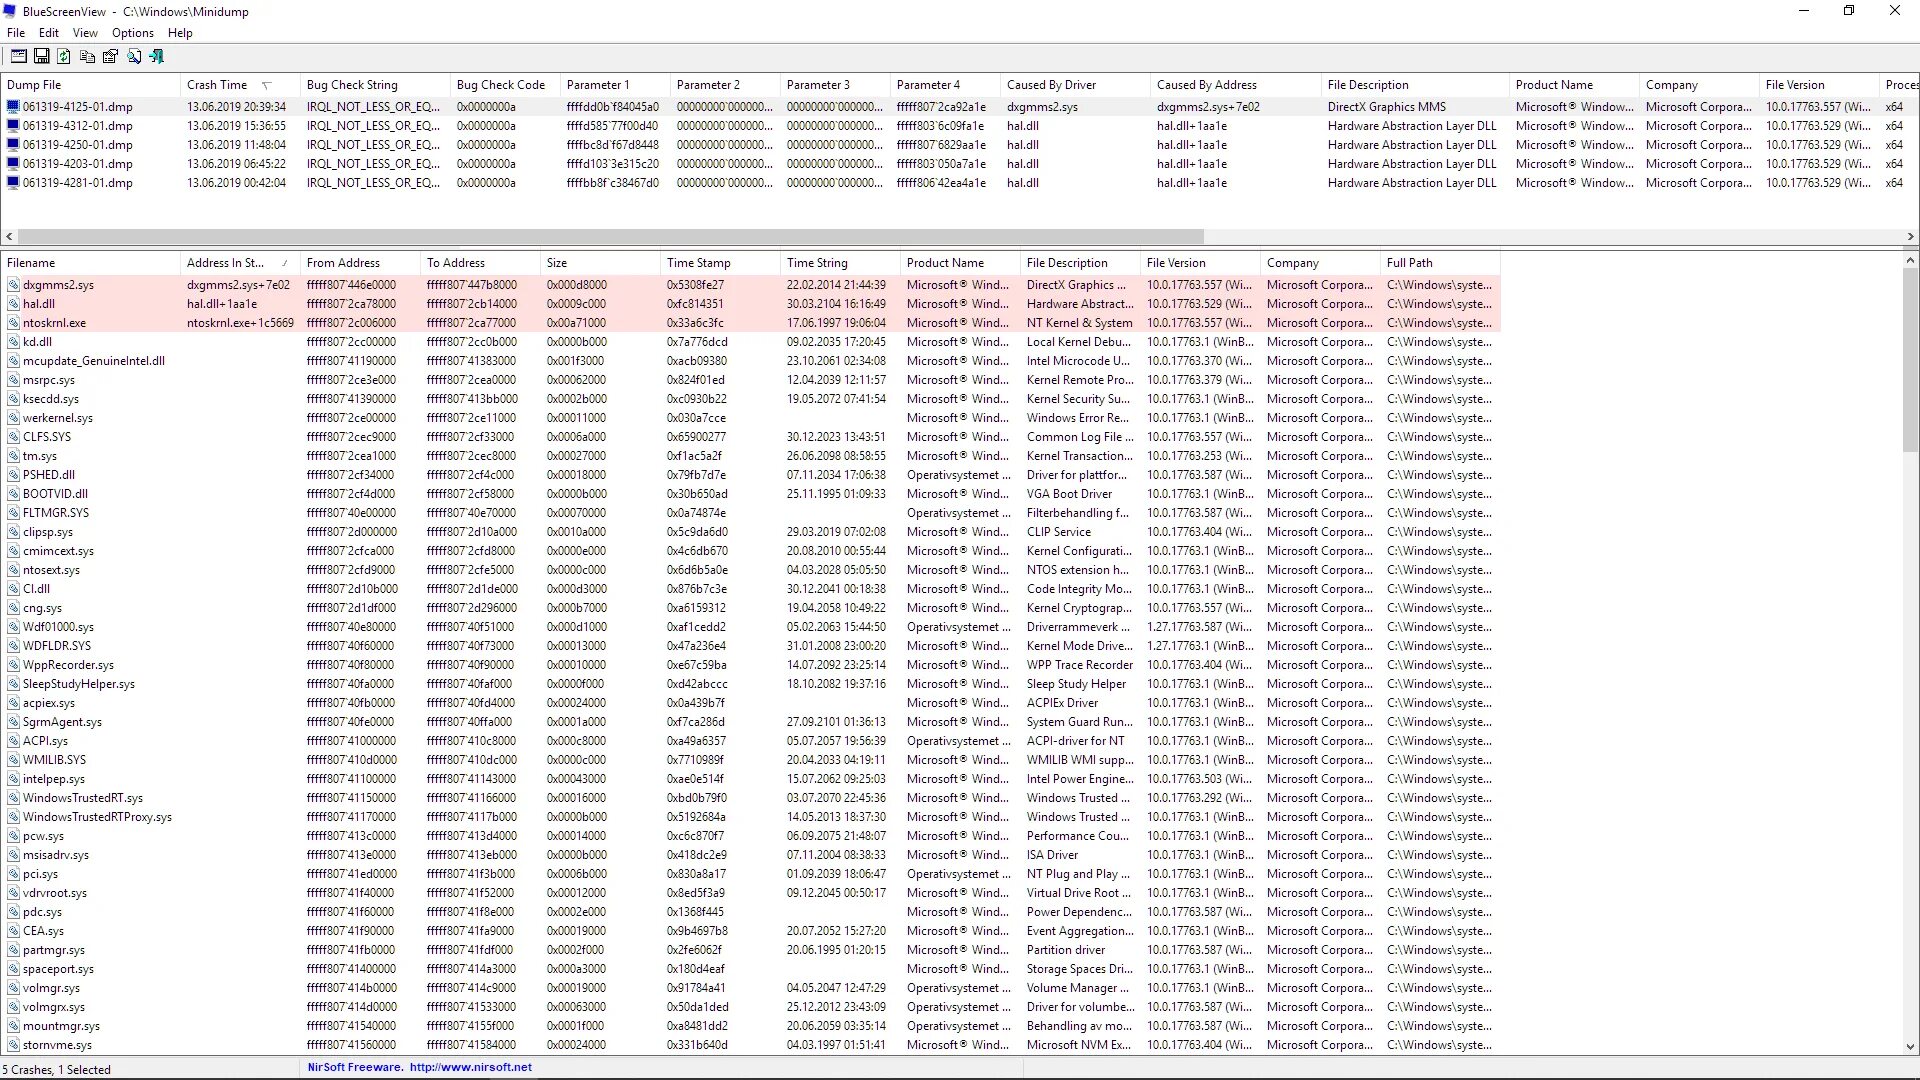1920x1080 pixels.
Task: Click the Copy Selected Items icon
Action: (x=87, y=57)
